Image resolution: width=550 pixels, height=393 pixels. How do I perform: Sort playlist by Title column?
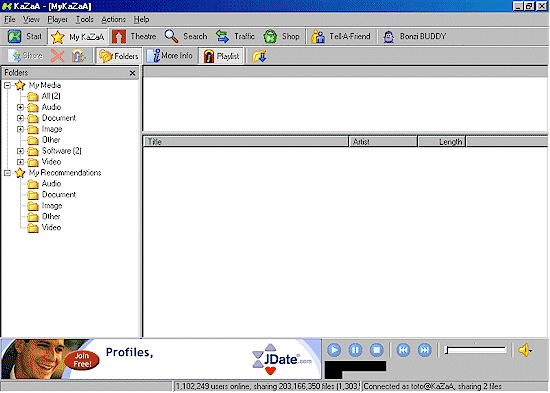click(x=246, y=142)
